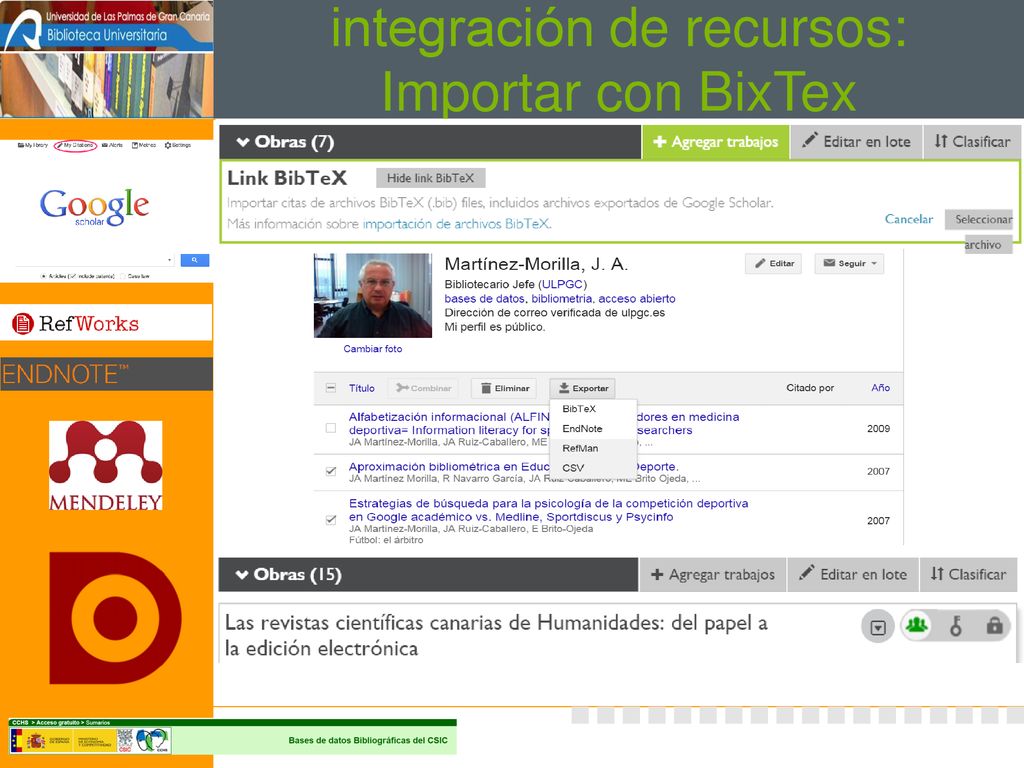The width and height of the screenshot is (1024, 768).
Task: Click Editar en lote in Obras (15) bar
Action: pyautogui.click(x=853, y=575)
